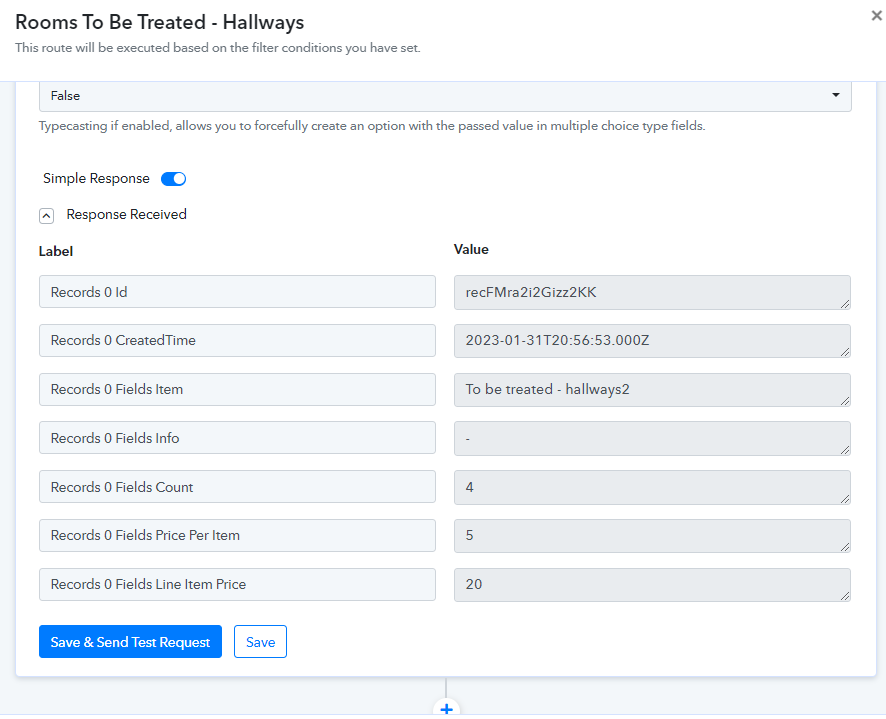Close the Rooms To Be Treated panel
The height and width of the screenshot is (719, 886).
[876, 16]
